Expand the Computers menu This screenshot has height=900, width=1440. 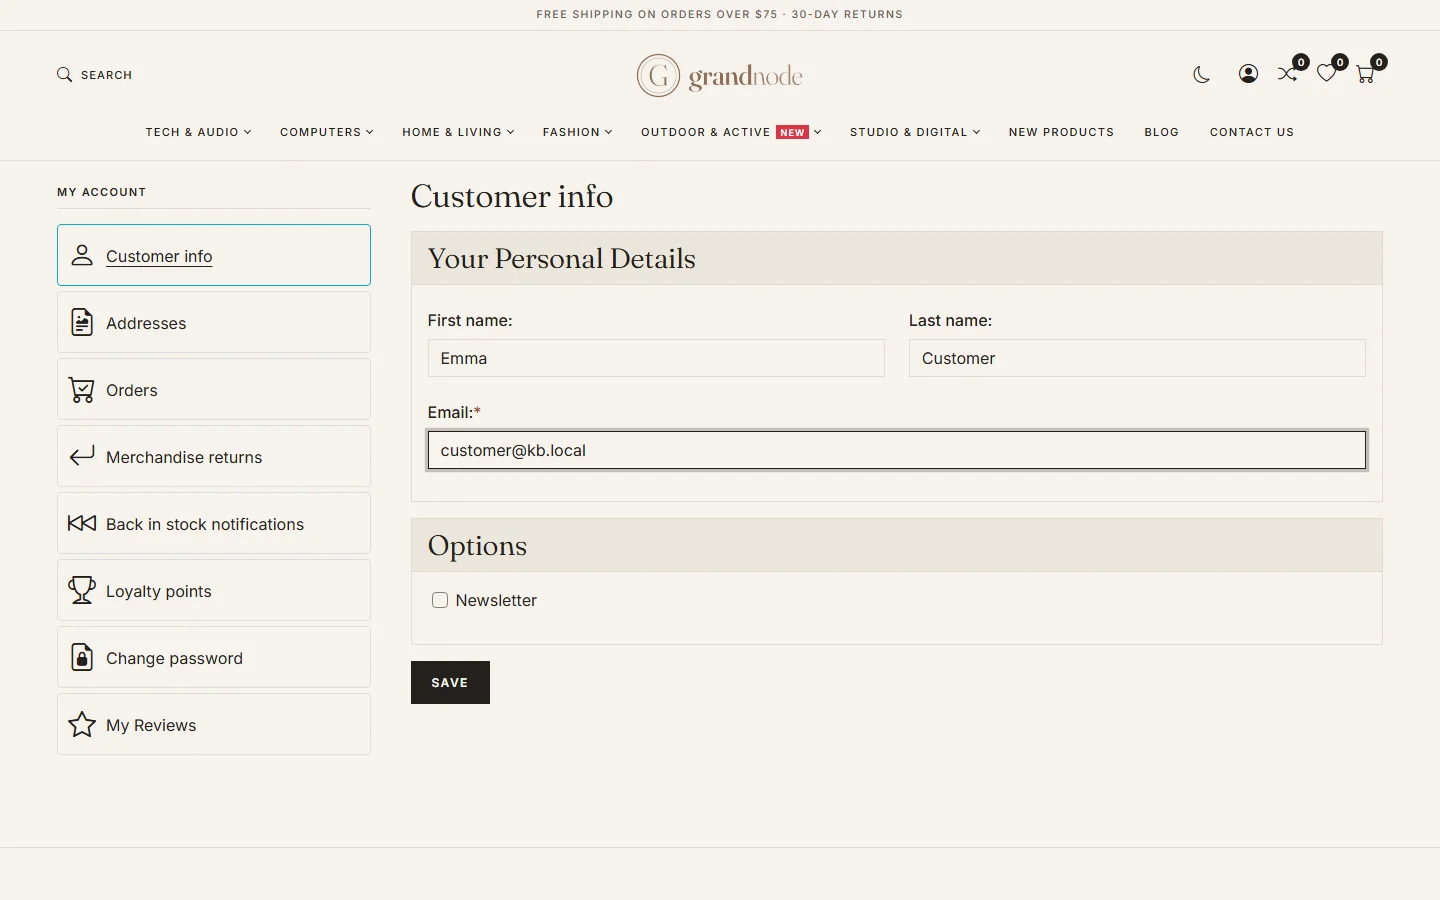[x=327, y=132]
